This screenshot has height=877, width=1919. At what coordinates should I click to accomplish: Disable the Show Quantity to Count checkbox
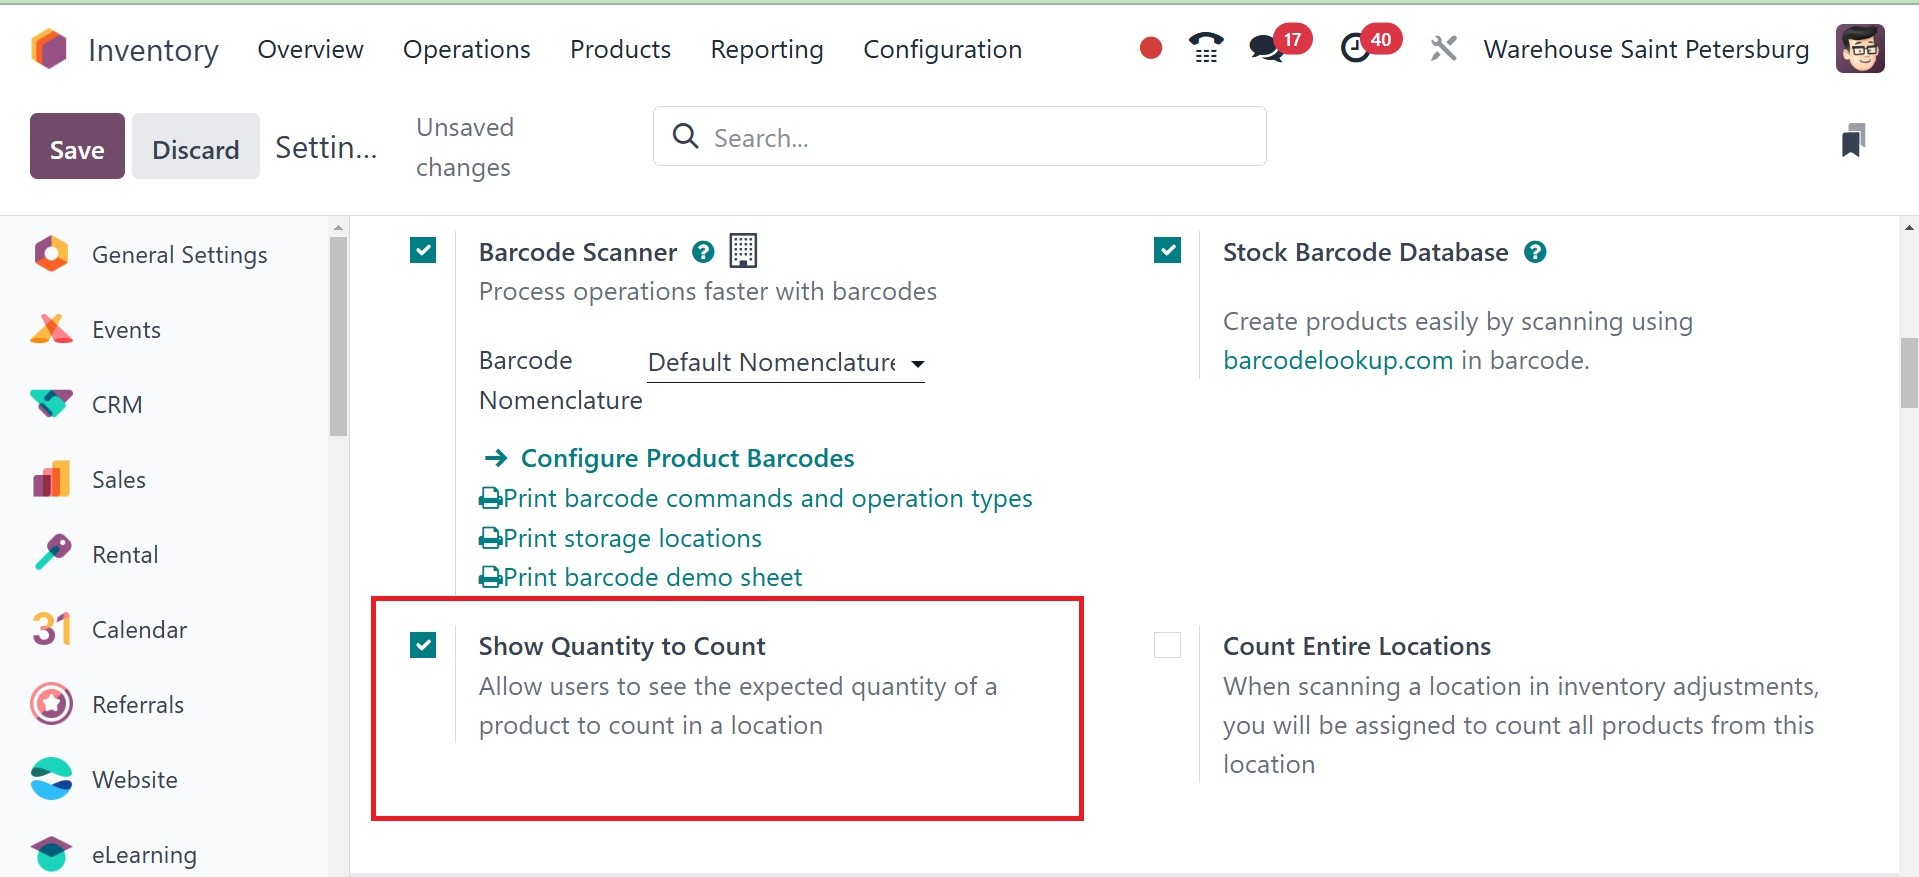pos(423,645)
